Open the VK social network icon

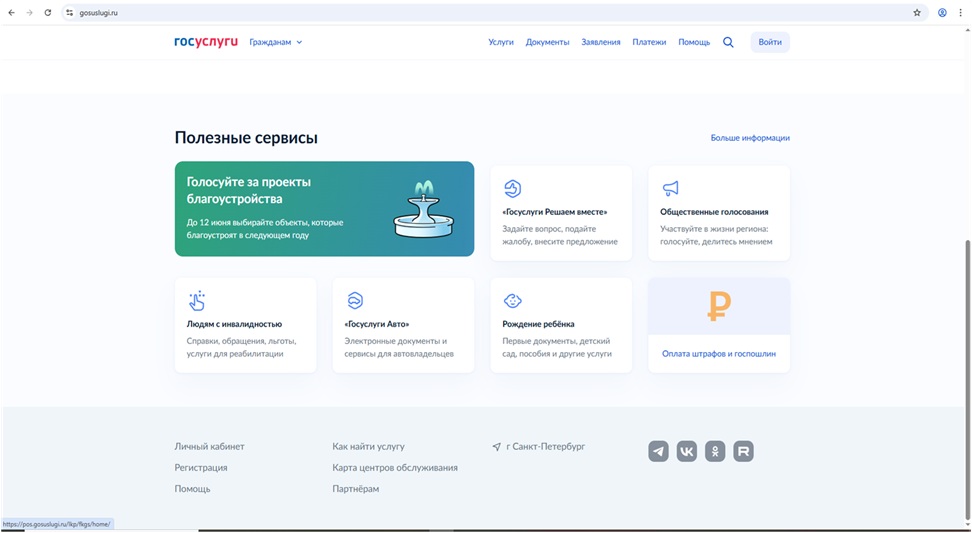tap(687, 451)
